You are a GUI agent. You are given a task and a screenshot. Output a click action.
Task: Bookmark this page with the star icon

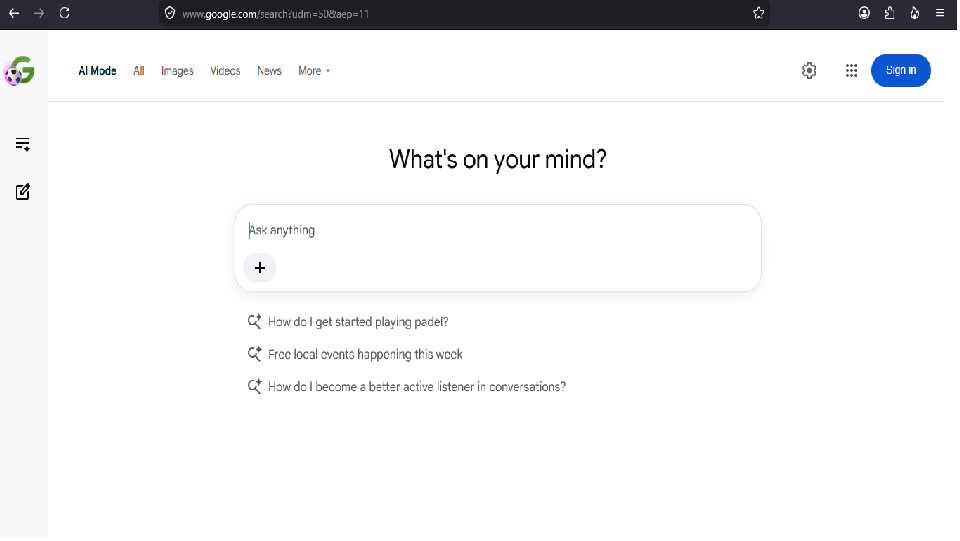click(758, 13)
